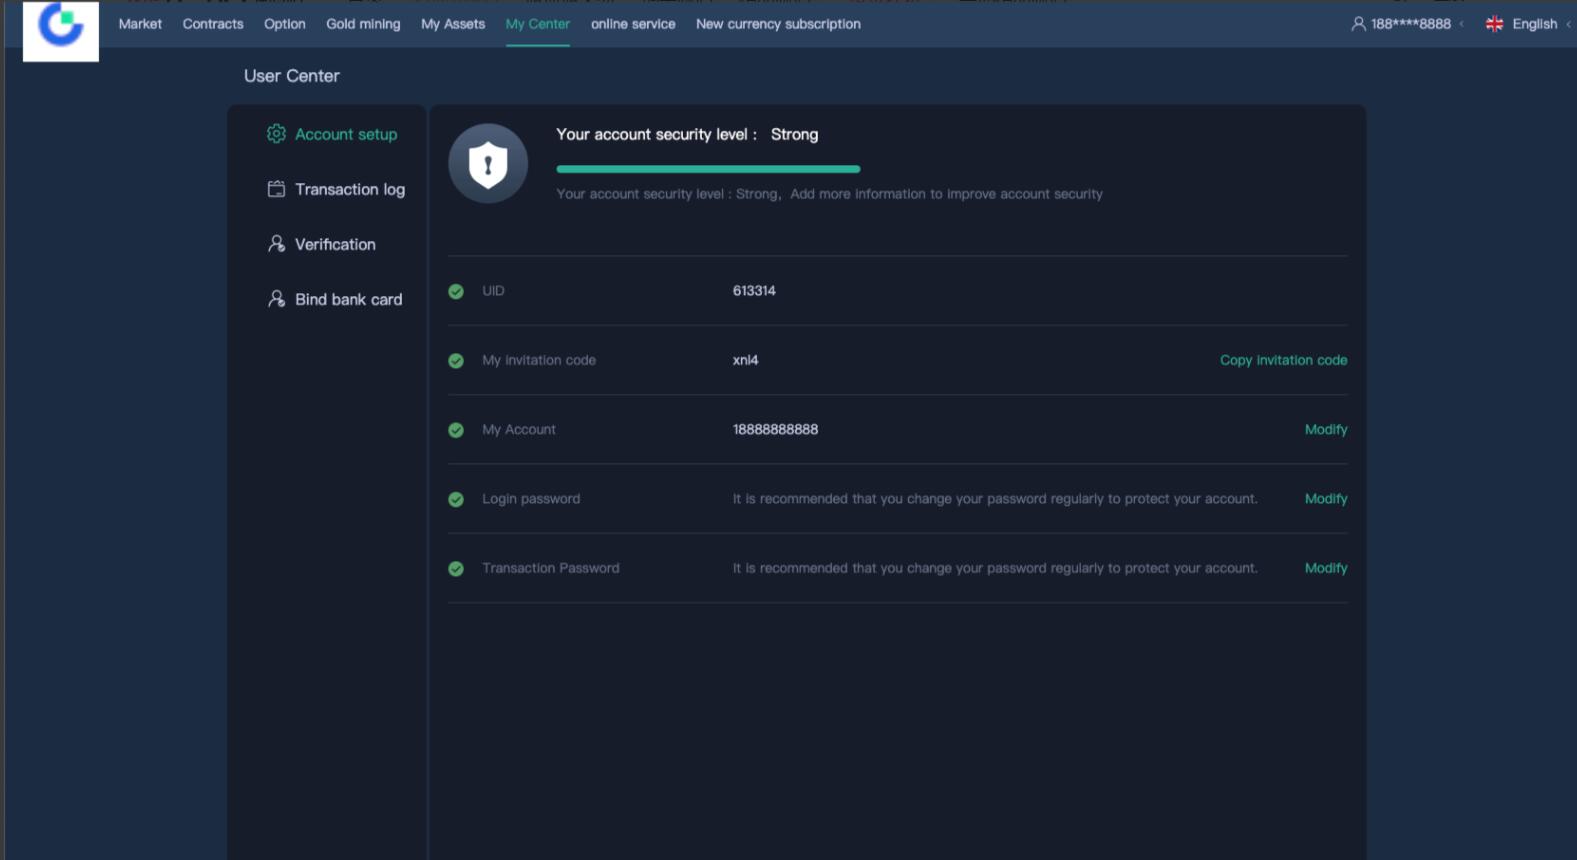This screenshot has height=860, width=1577.
Task: Click the Transaction log calendar icon
Action: (276, 189)
